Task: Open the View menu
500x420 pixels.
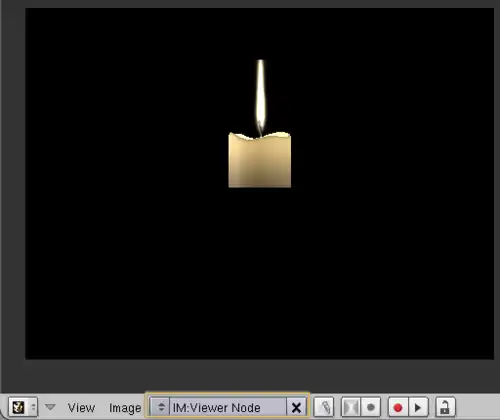Action: tap(81, 407)
